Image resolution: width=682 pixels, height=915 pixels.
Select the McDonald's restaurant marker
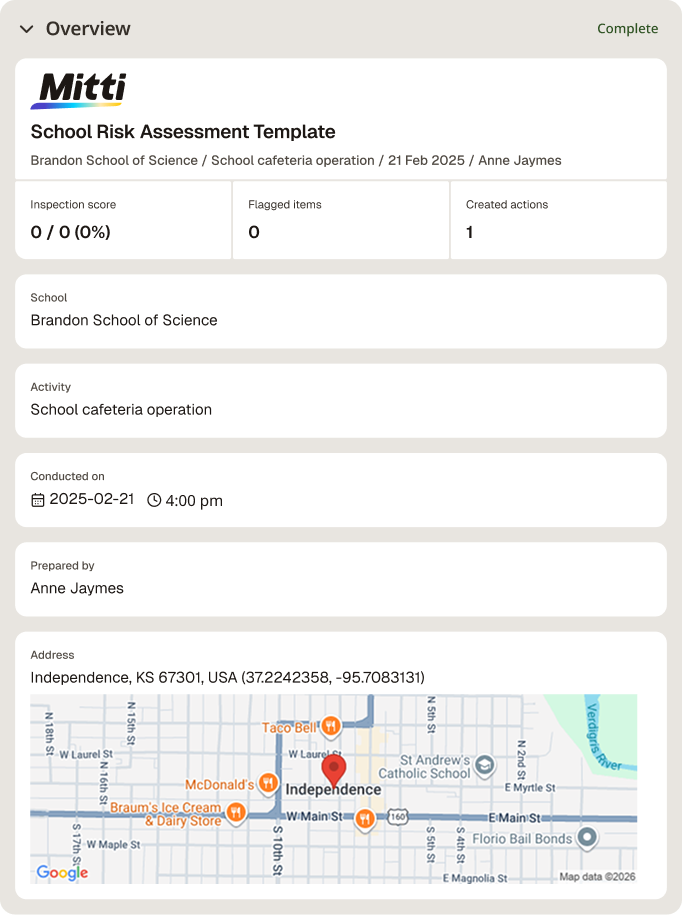(268, 783)
